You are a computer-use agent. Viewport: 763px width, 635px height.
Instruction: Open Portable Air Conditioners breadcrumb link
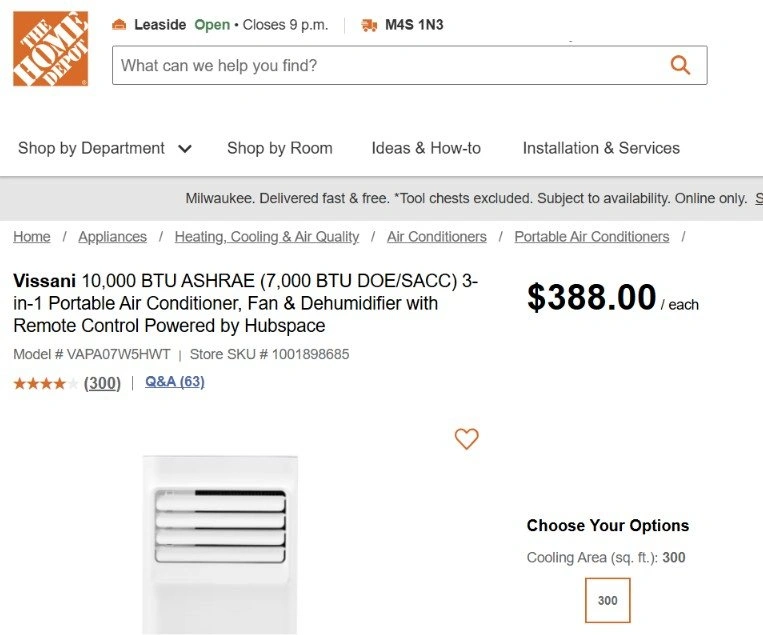coord(592,236)
